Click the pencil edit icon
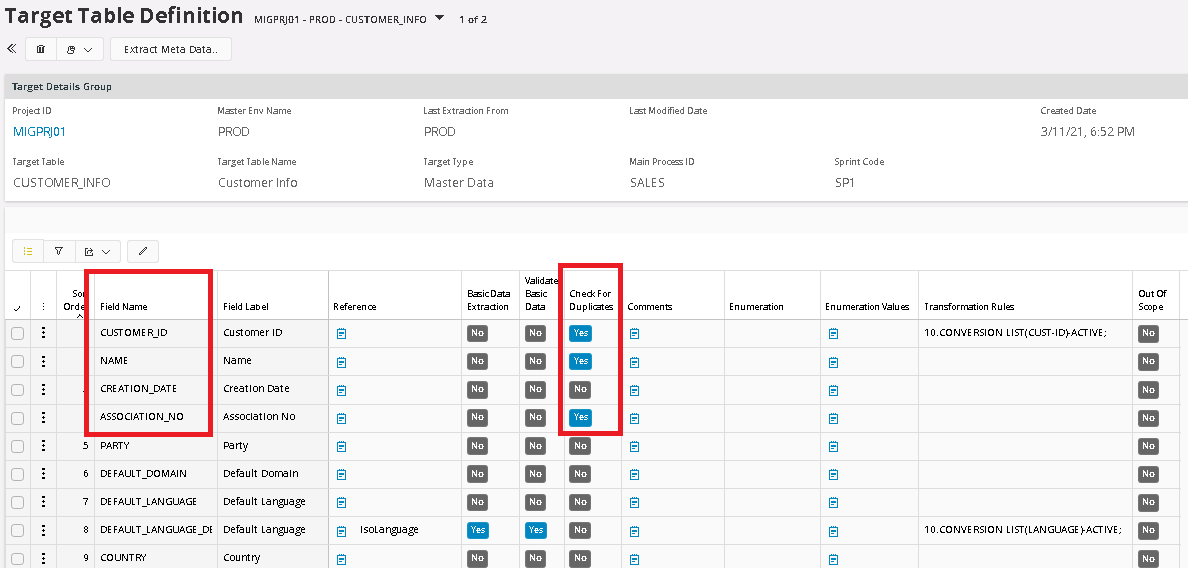Image resolution: width=1188 pixels, height=568 pixels. point(142,251)
